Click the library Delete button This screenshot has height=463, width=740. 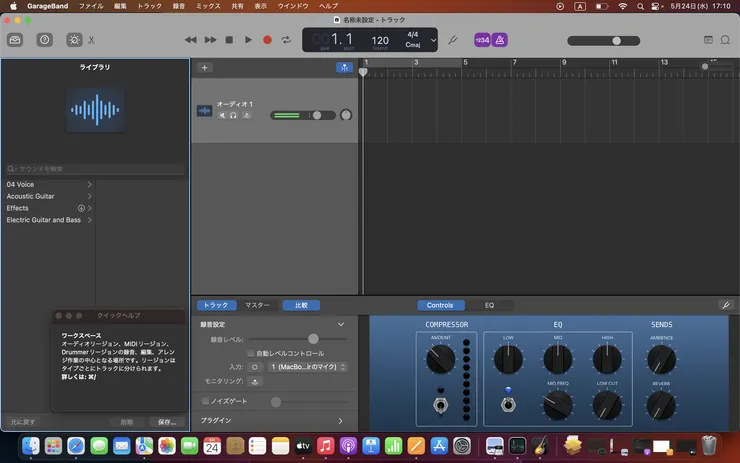coord(127,422)
